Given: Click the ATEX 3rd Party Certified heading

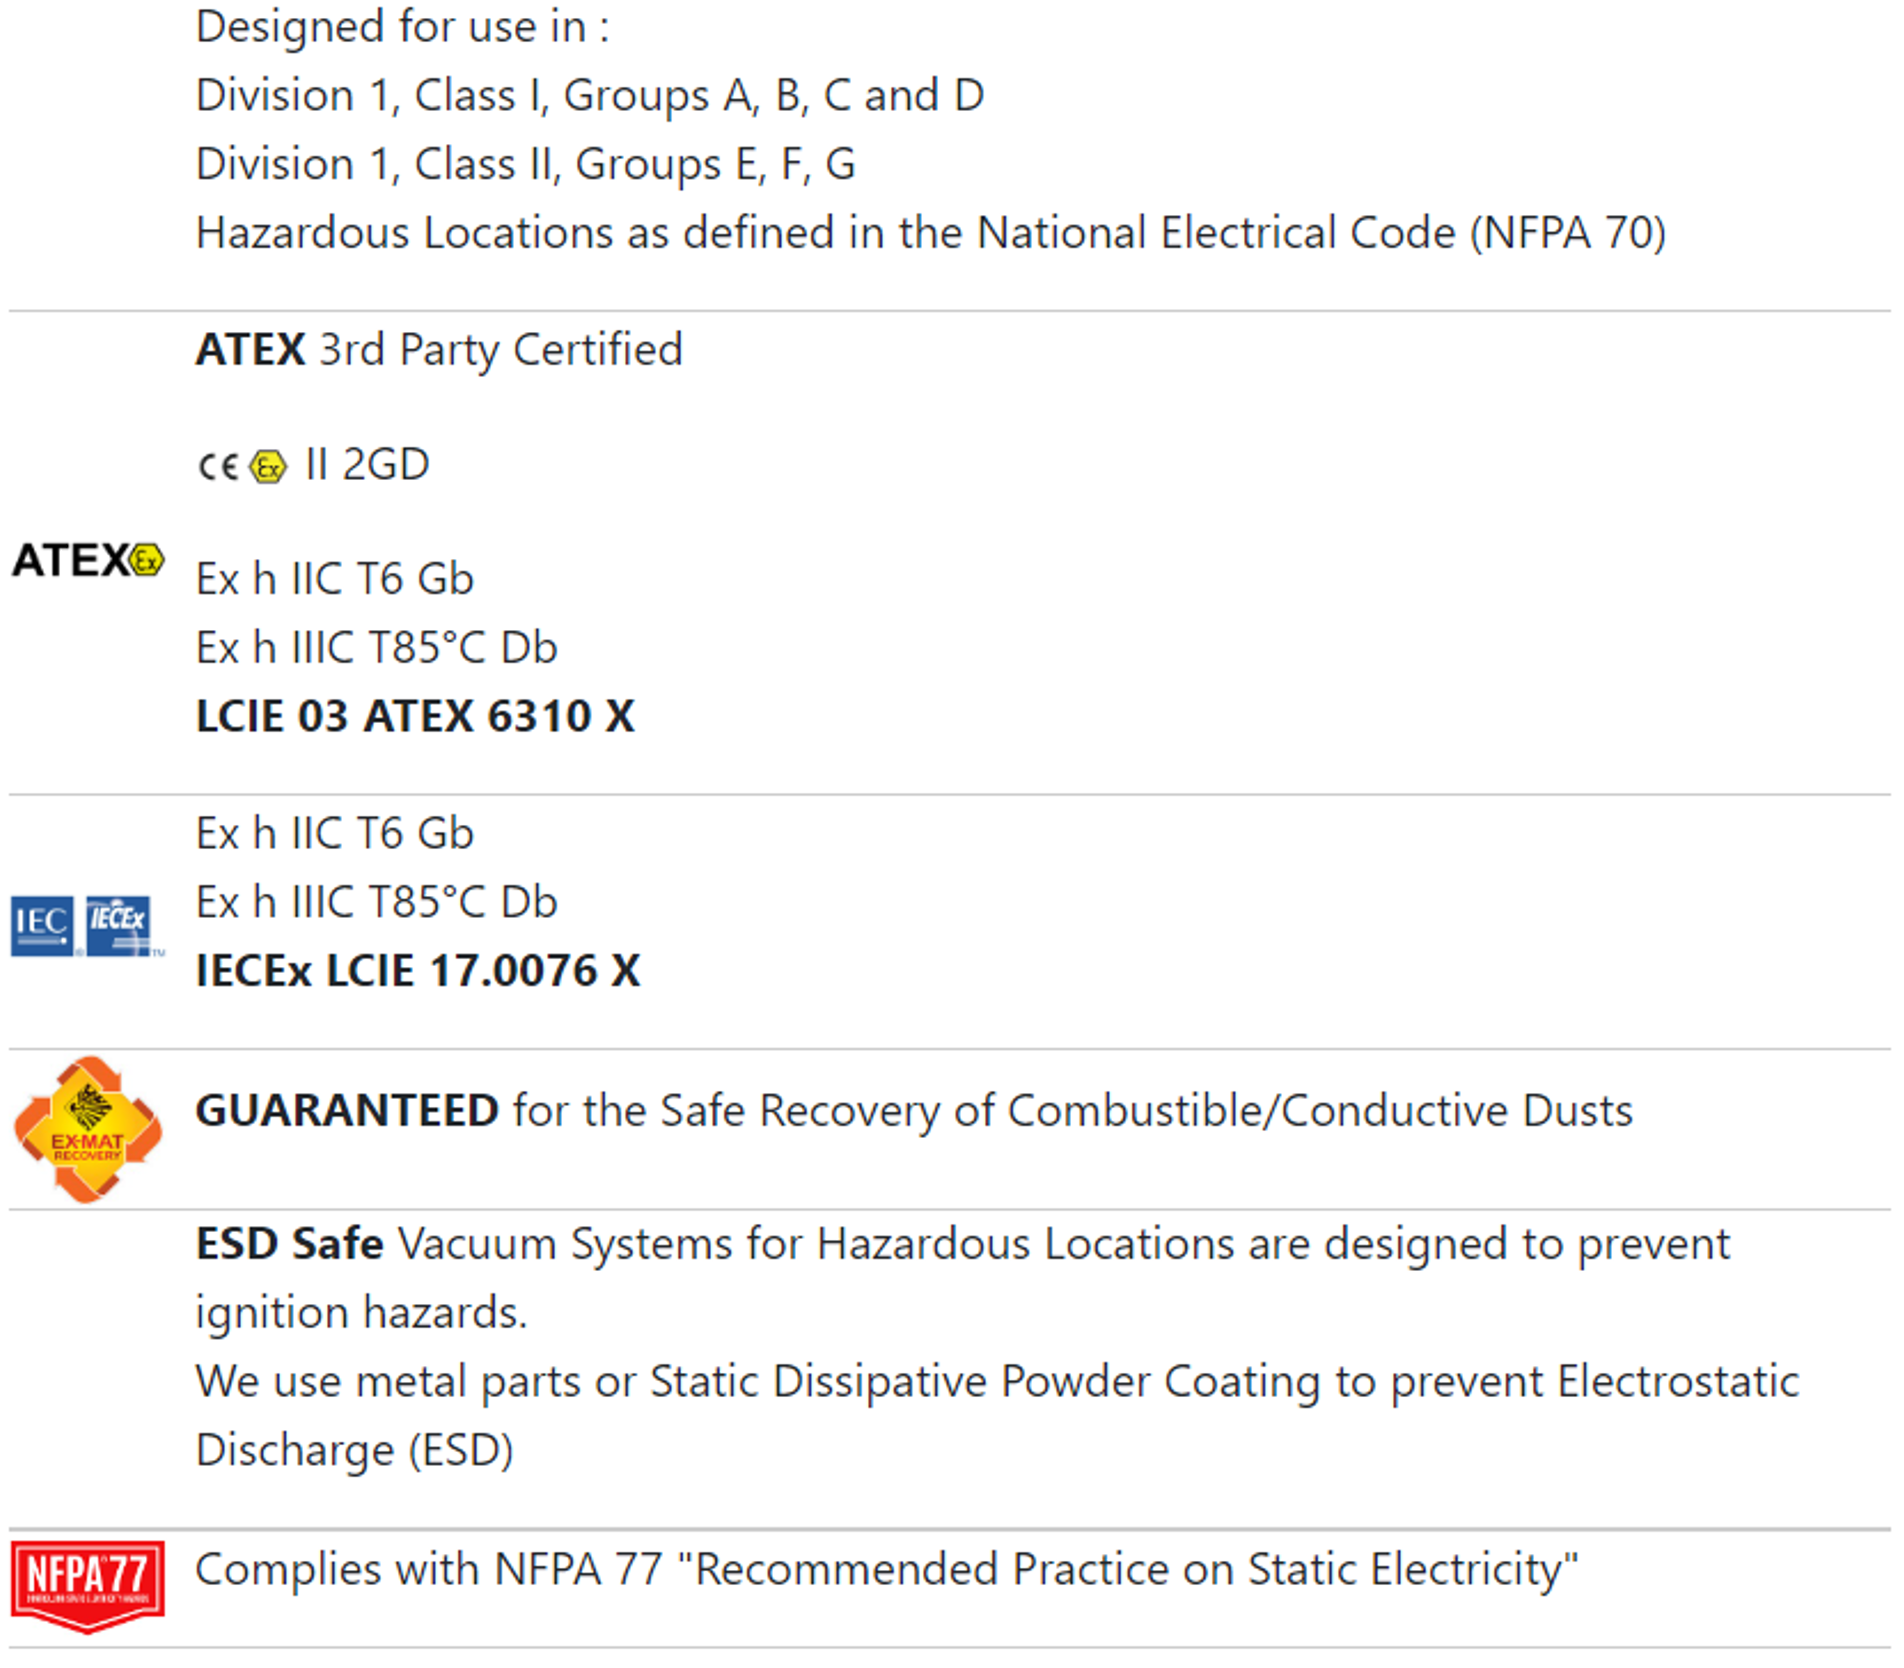Looking at the screenshot, I should click(439, 350).
